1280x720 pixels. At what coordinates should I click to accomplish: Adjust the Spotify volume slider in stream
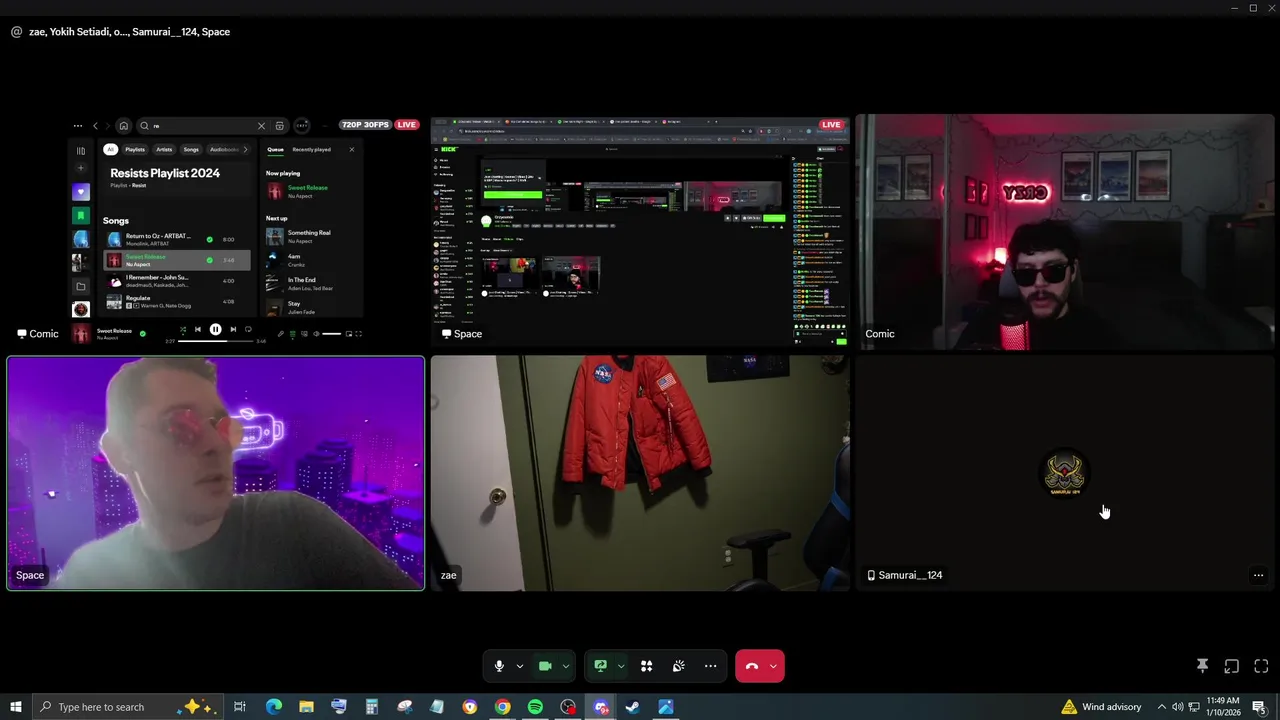[x=331, y=334]
